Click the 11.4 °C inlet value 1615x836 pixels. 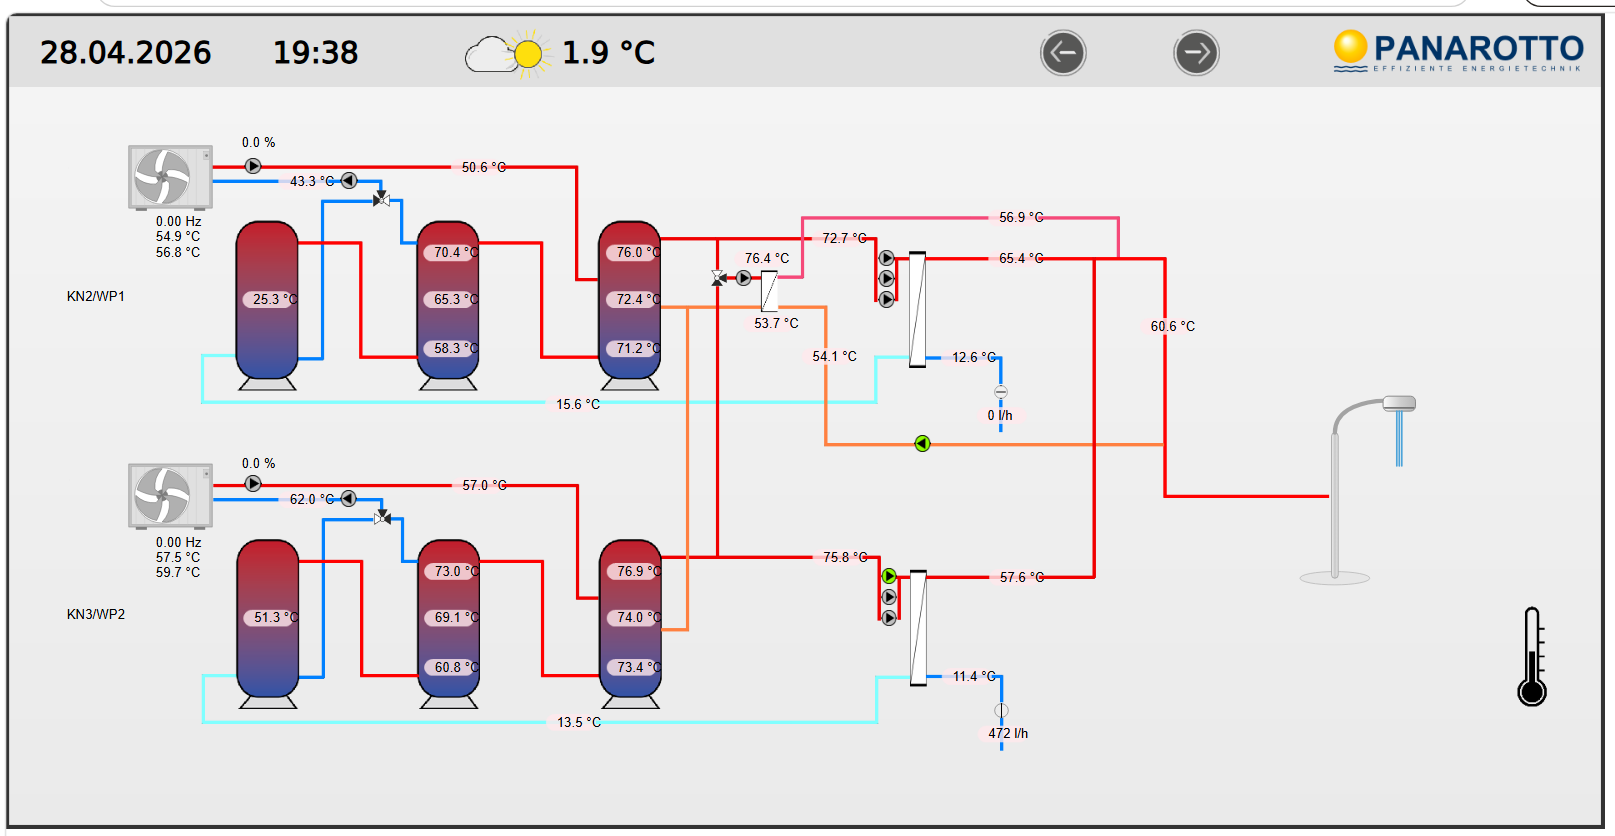point(974,676)
